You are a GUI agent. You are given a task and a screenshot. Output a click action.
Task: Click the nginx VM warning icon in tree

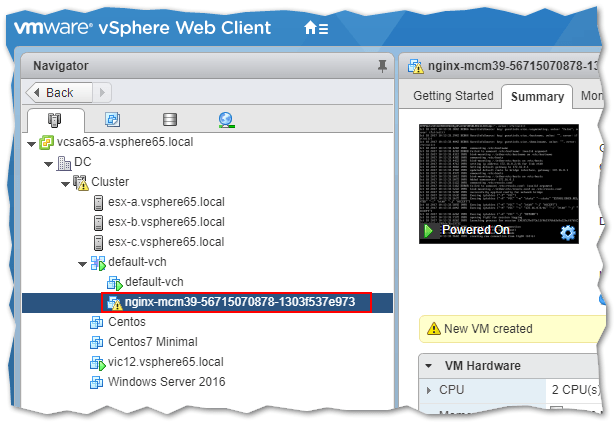115,303
